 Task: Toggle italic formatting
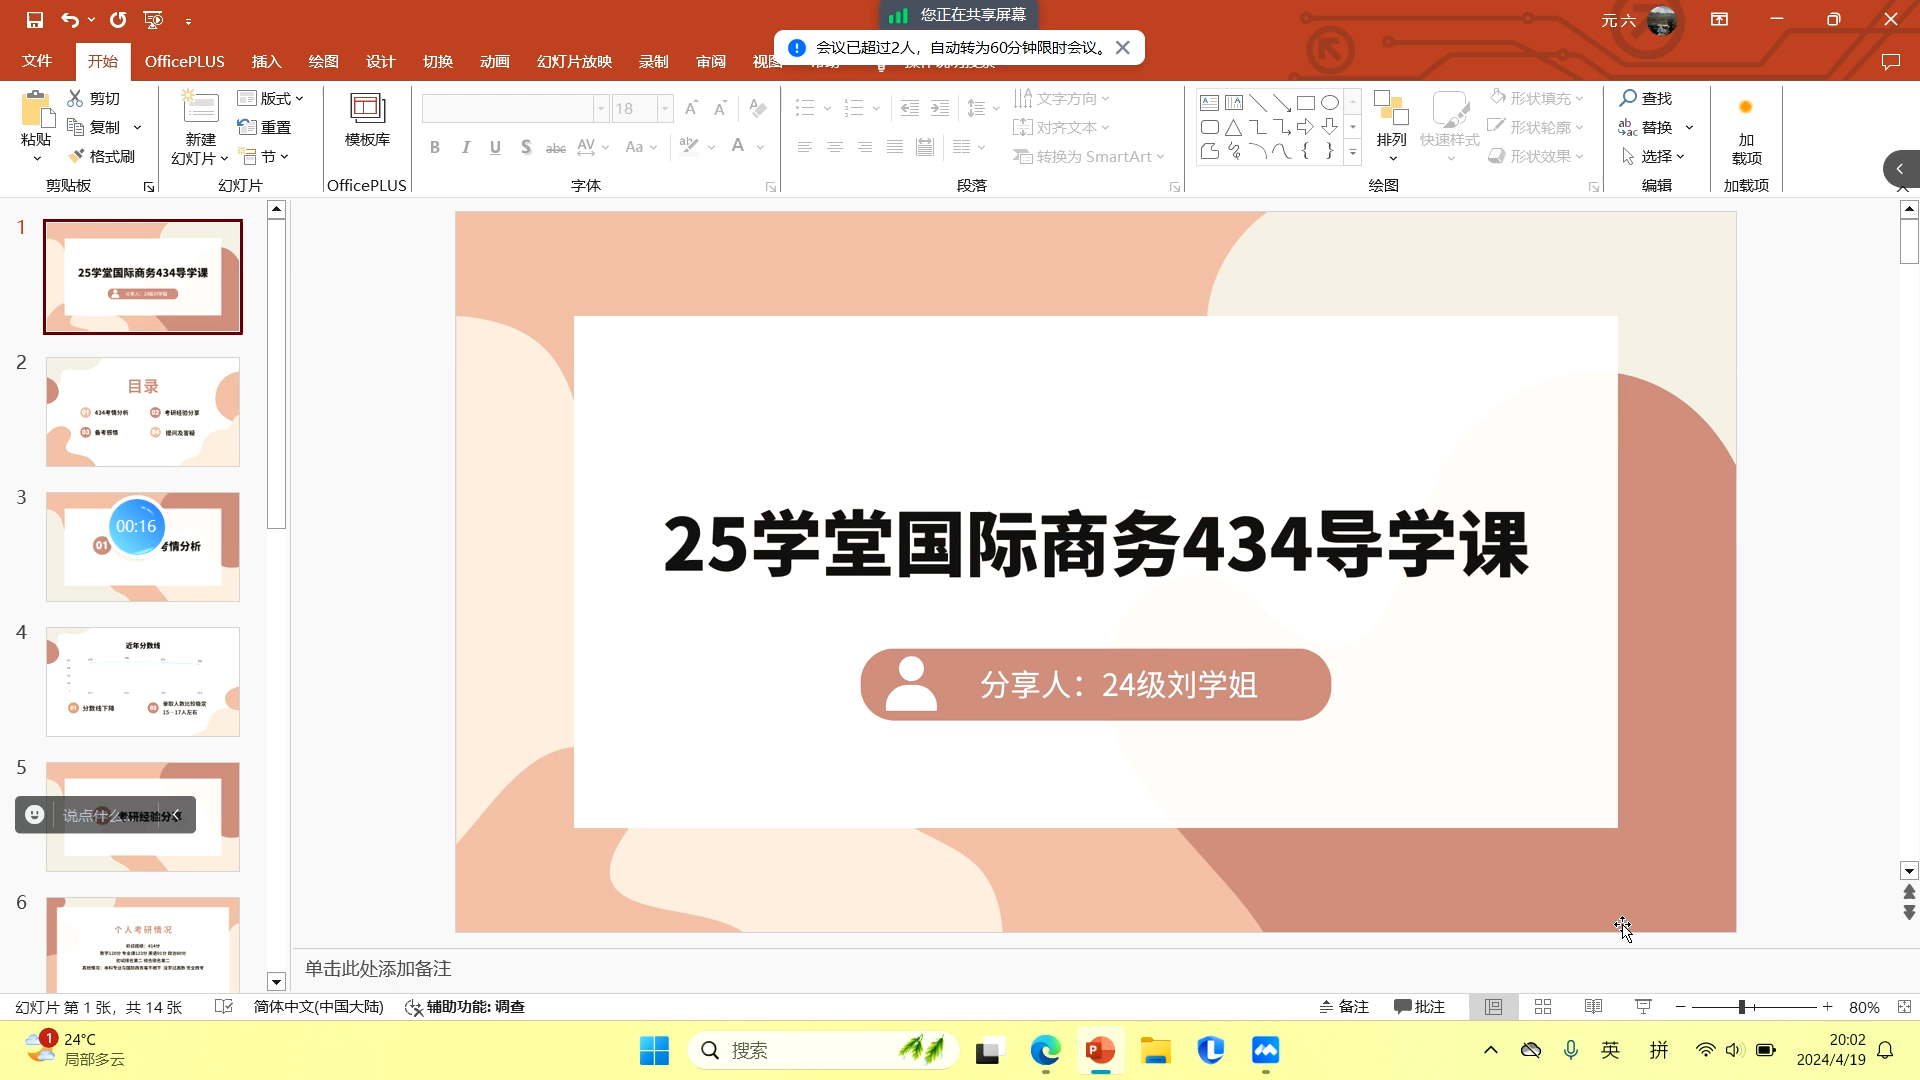click(465, 147)
